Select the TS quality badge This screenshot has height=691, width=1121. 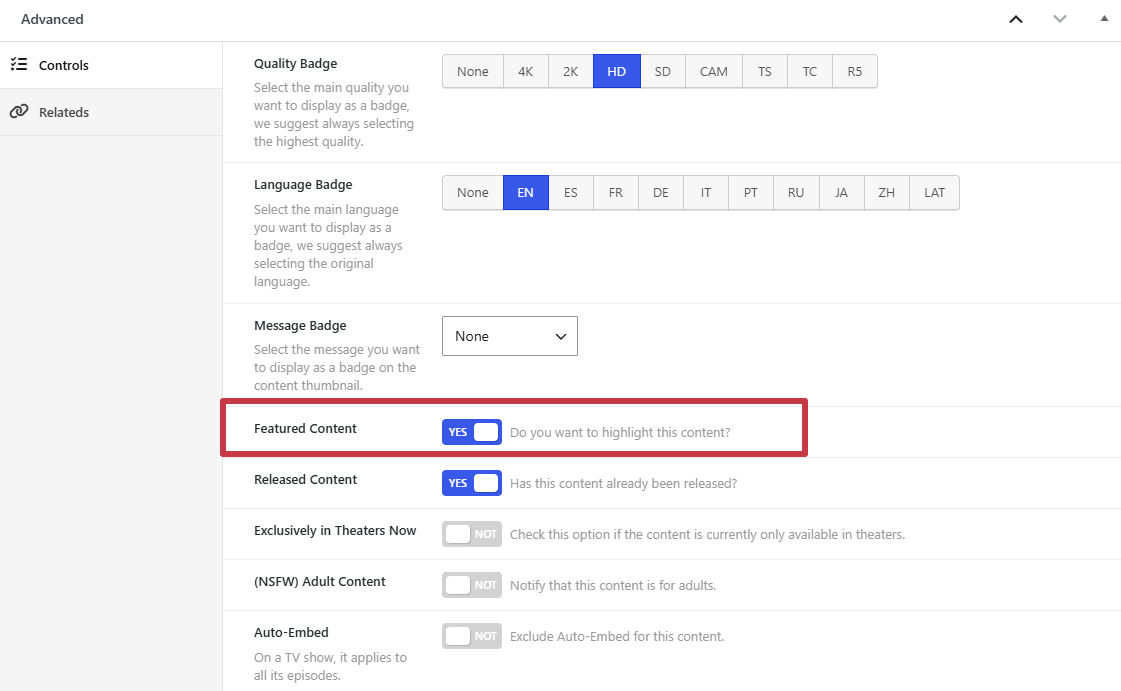[x=764, y=71]
